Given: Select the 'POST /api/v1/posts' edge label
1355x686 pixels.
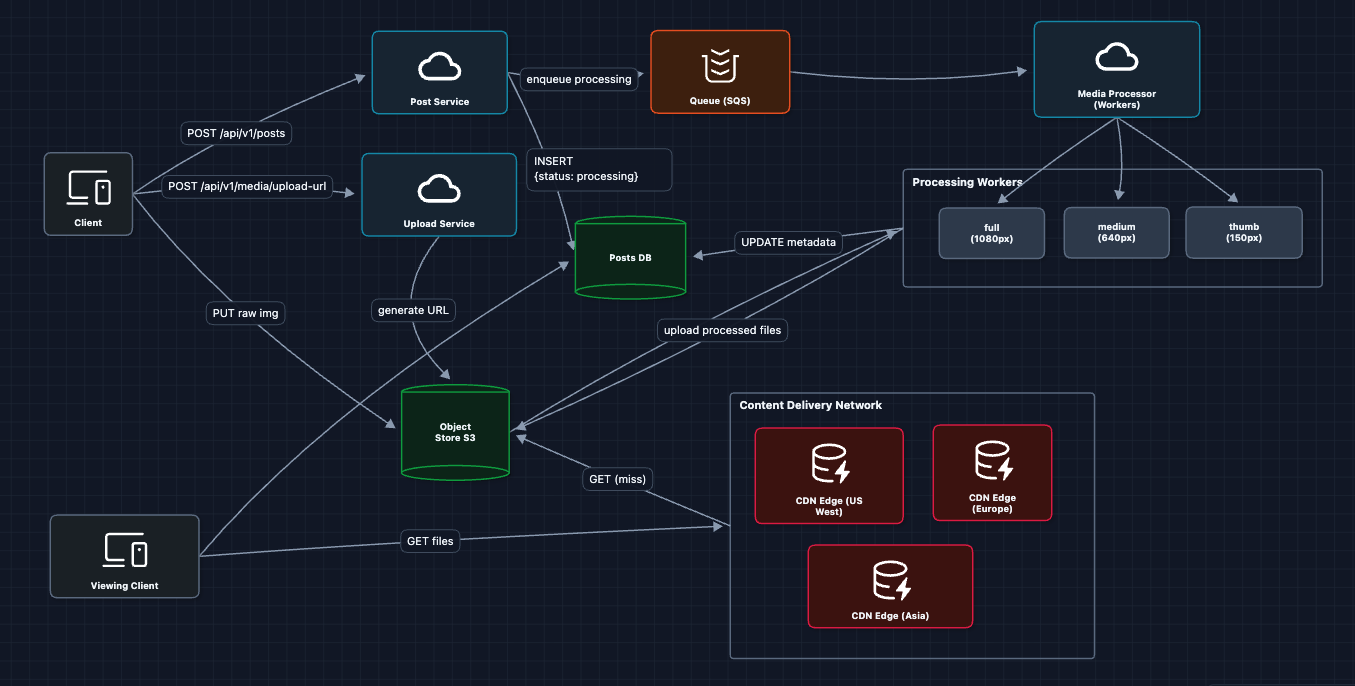Looking at the screenshot, I should click(239, 132).
